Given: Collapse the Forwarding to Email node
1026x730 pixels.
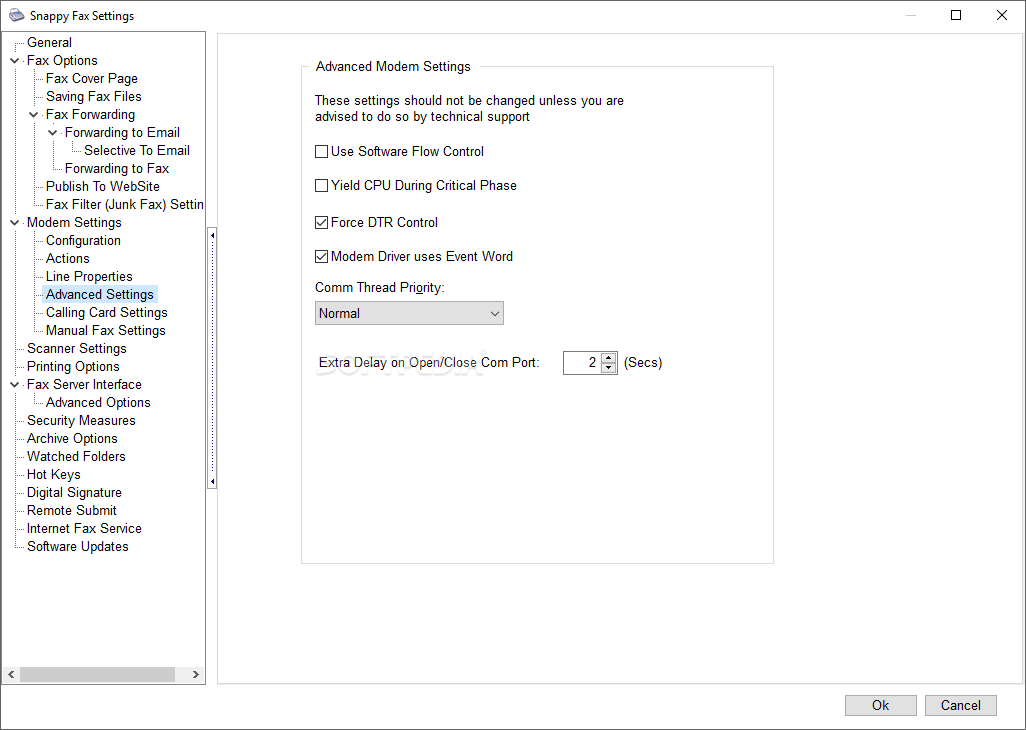Looking at the screenshot, I should click(x=52, y=133).
